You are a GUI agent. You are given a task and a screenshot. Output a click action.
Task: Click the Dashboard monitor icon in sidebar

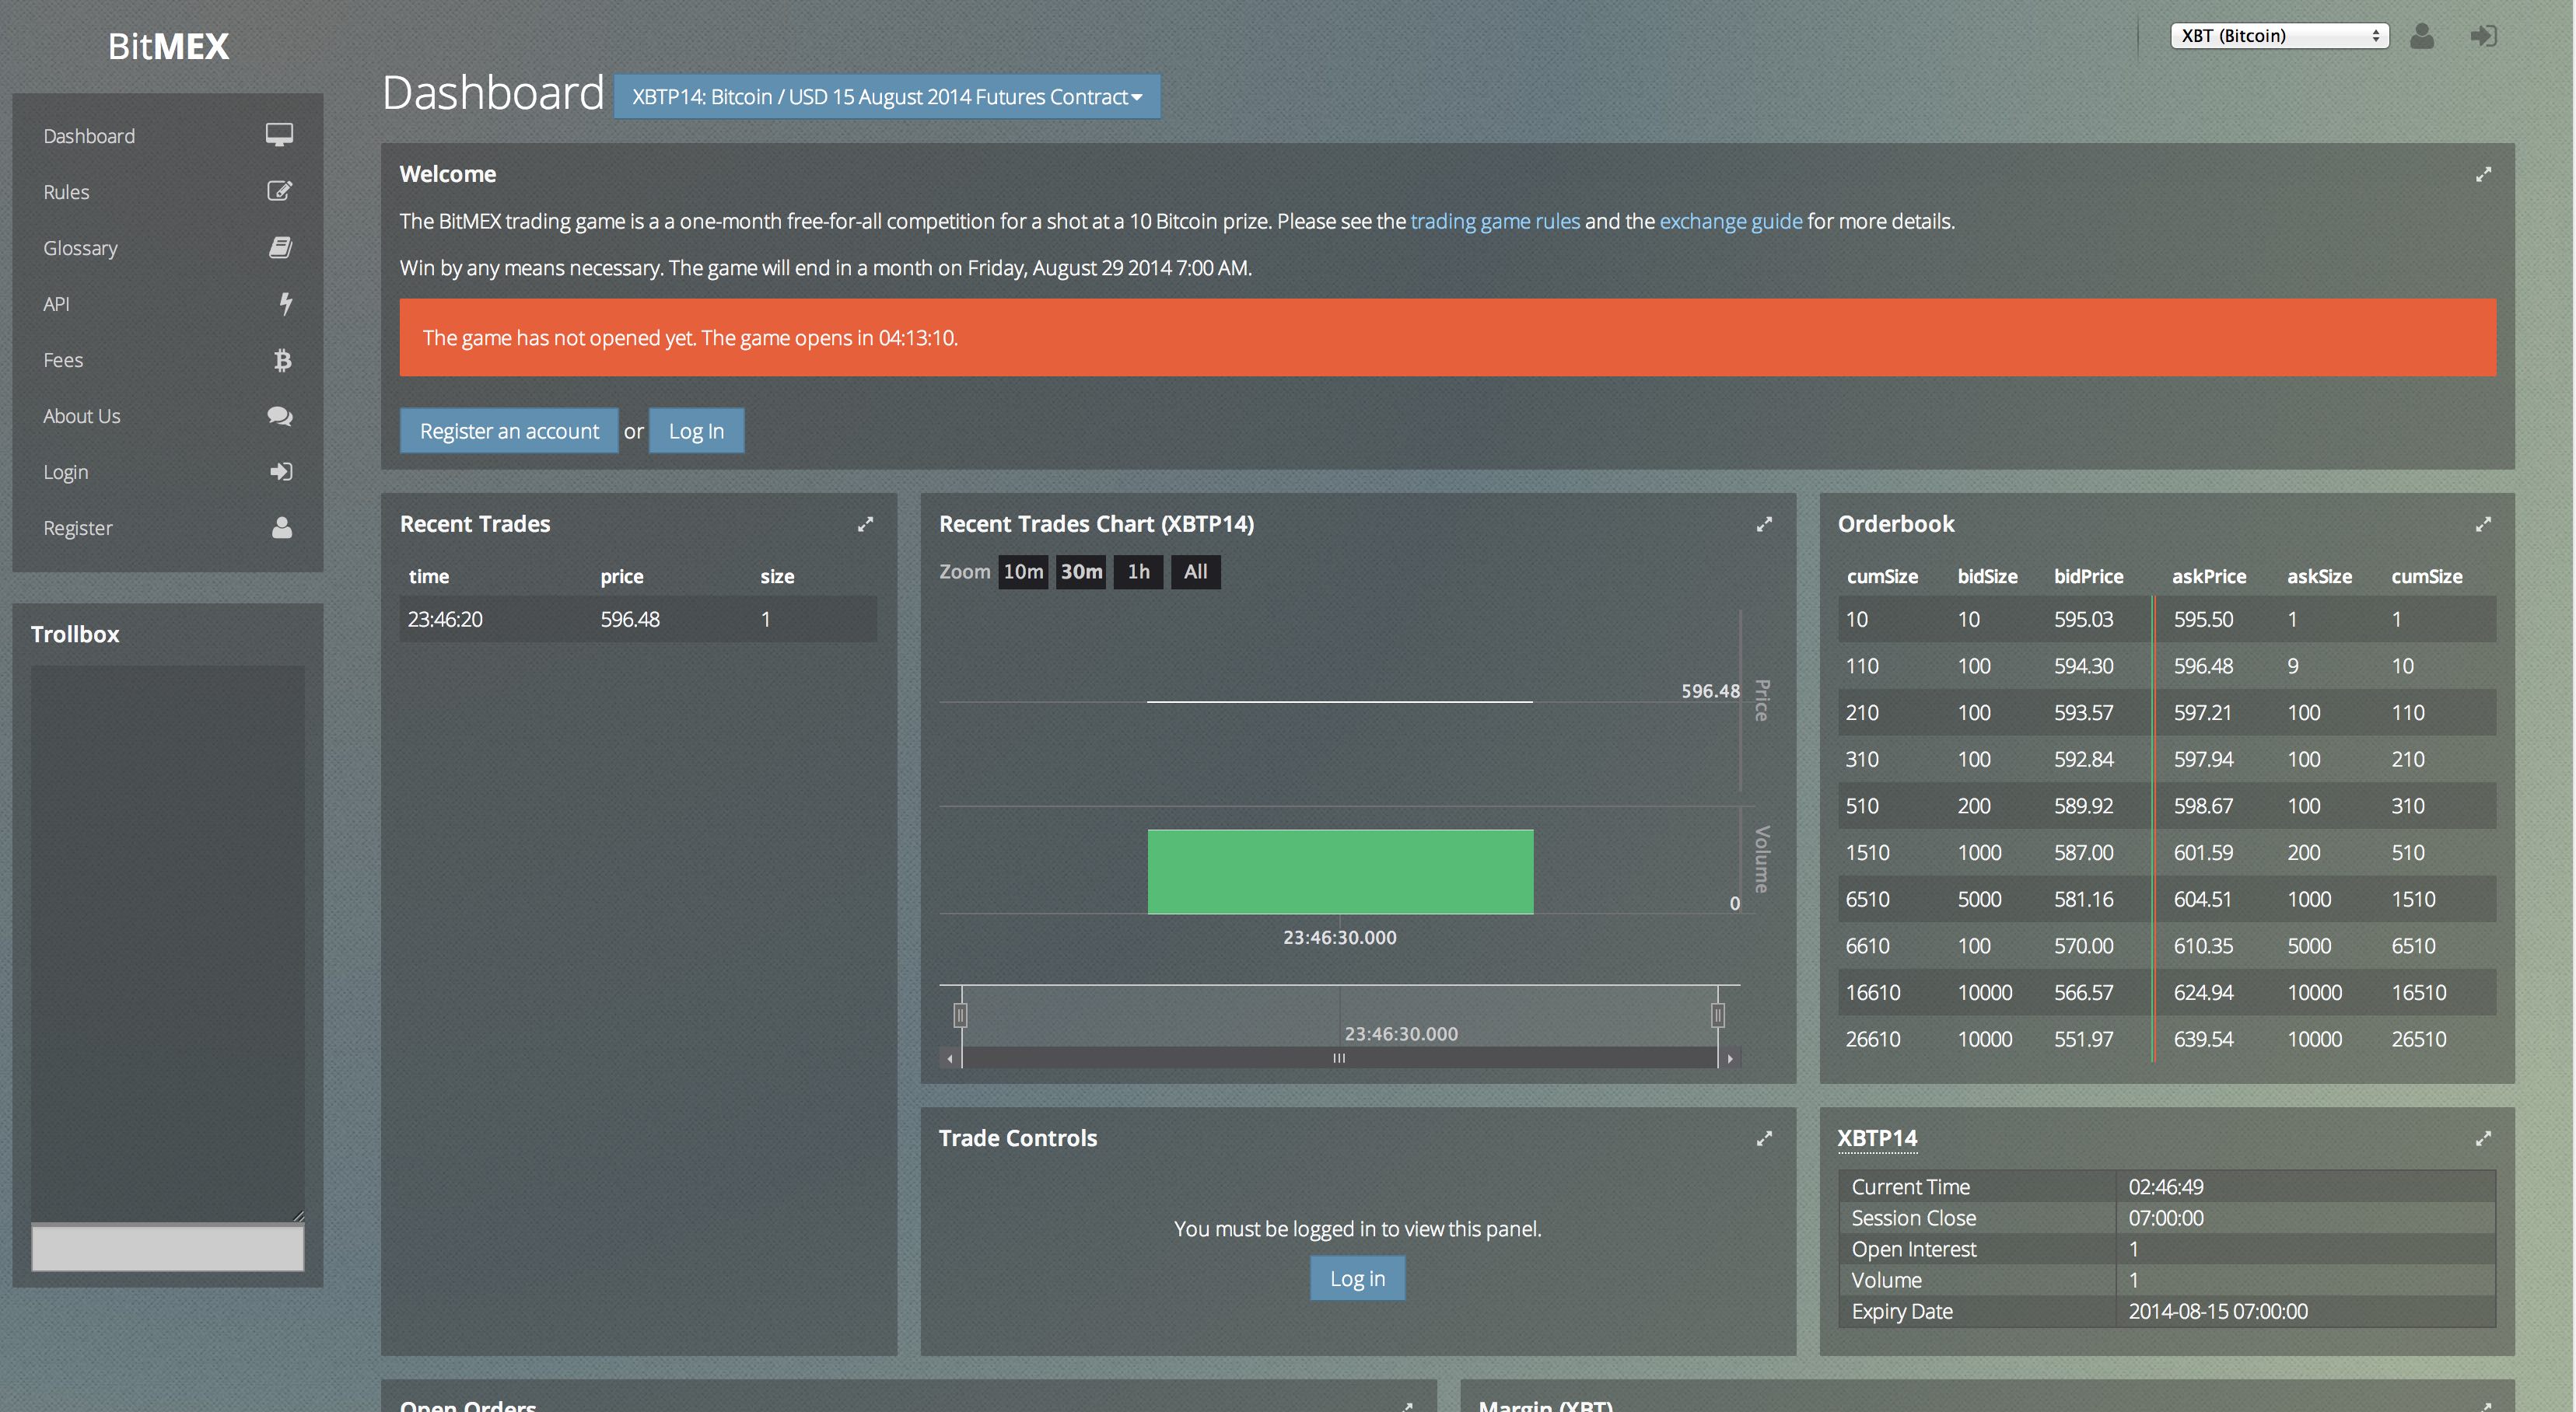pos(279,135)
